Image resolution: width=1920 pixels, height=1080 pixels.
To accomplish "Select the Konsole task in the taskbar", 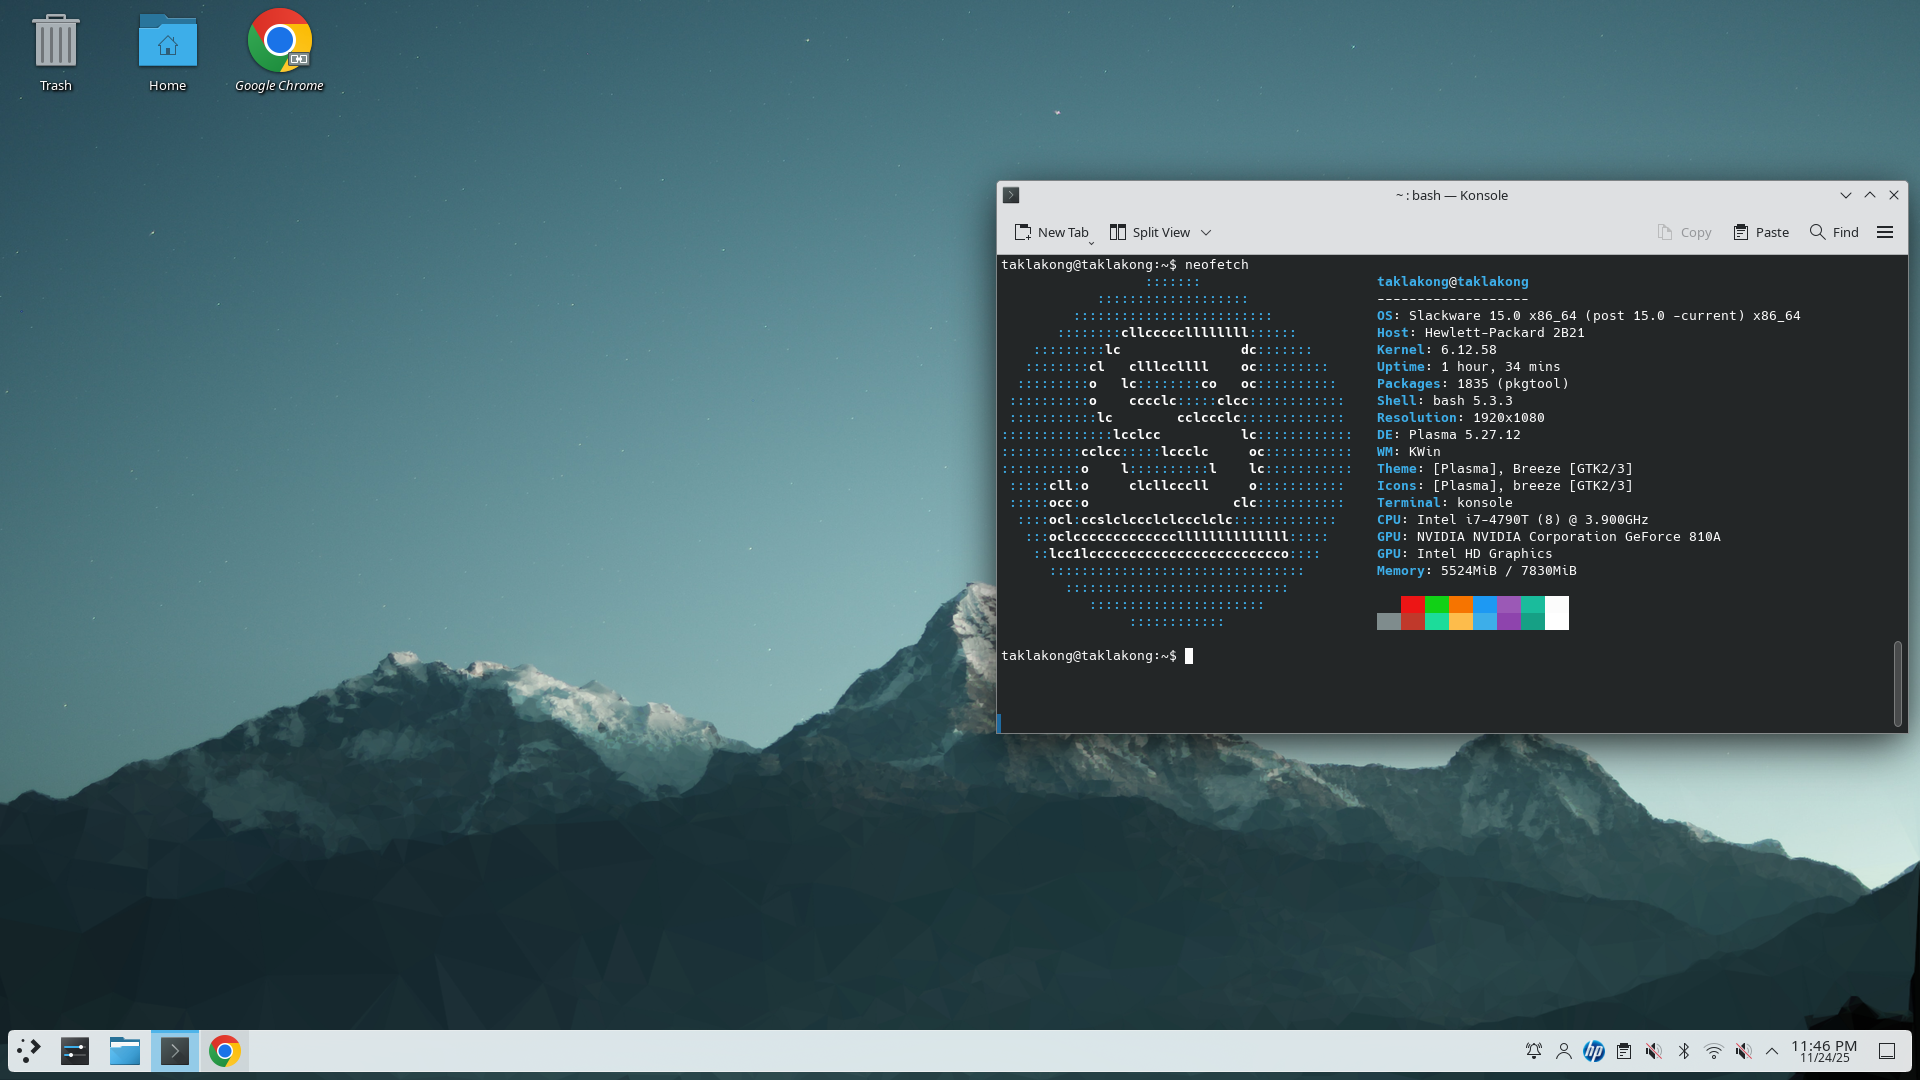I will pos(175,1051).
